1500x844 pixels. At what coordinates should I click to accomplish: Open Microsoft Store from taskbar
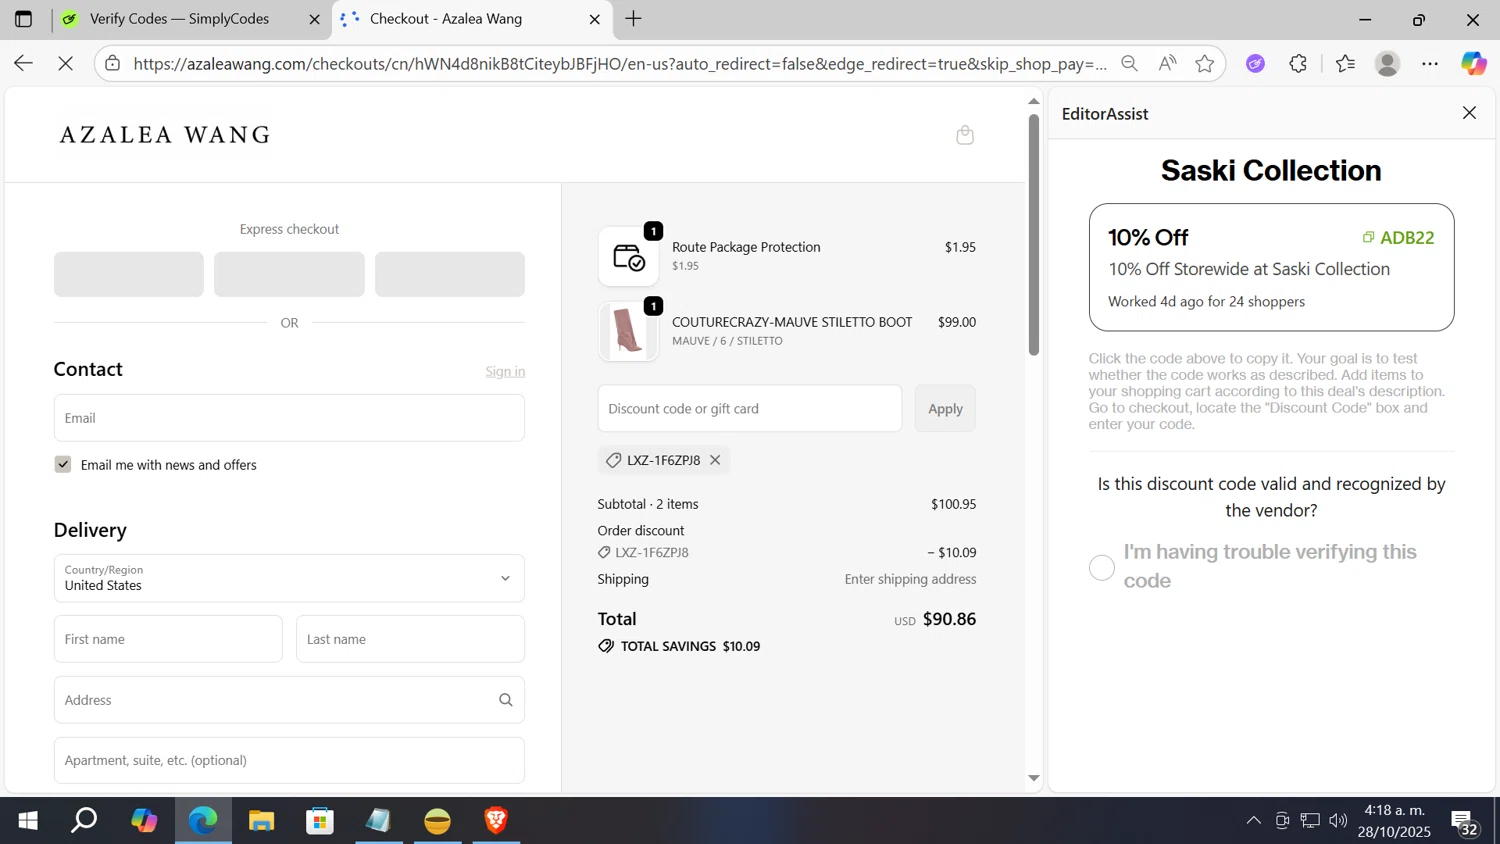(320, 821)
